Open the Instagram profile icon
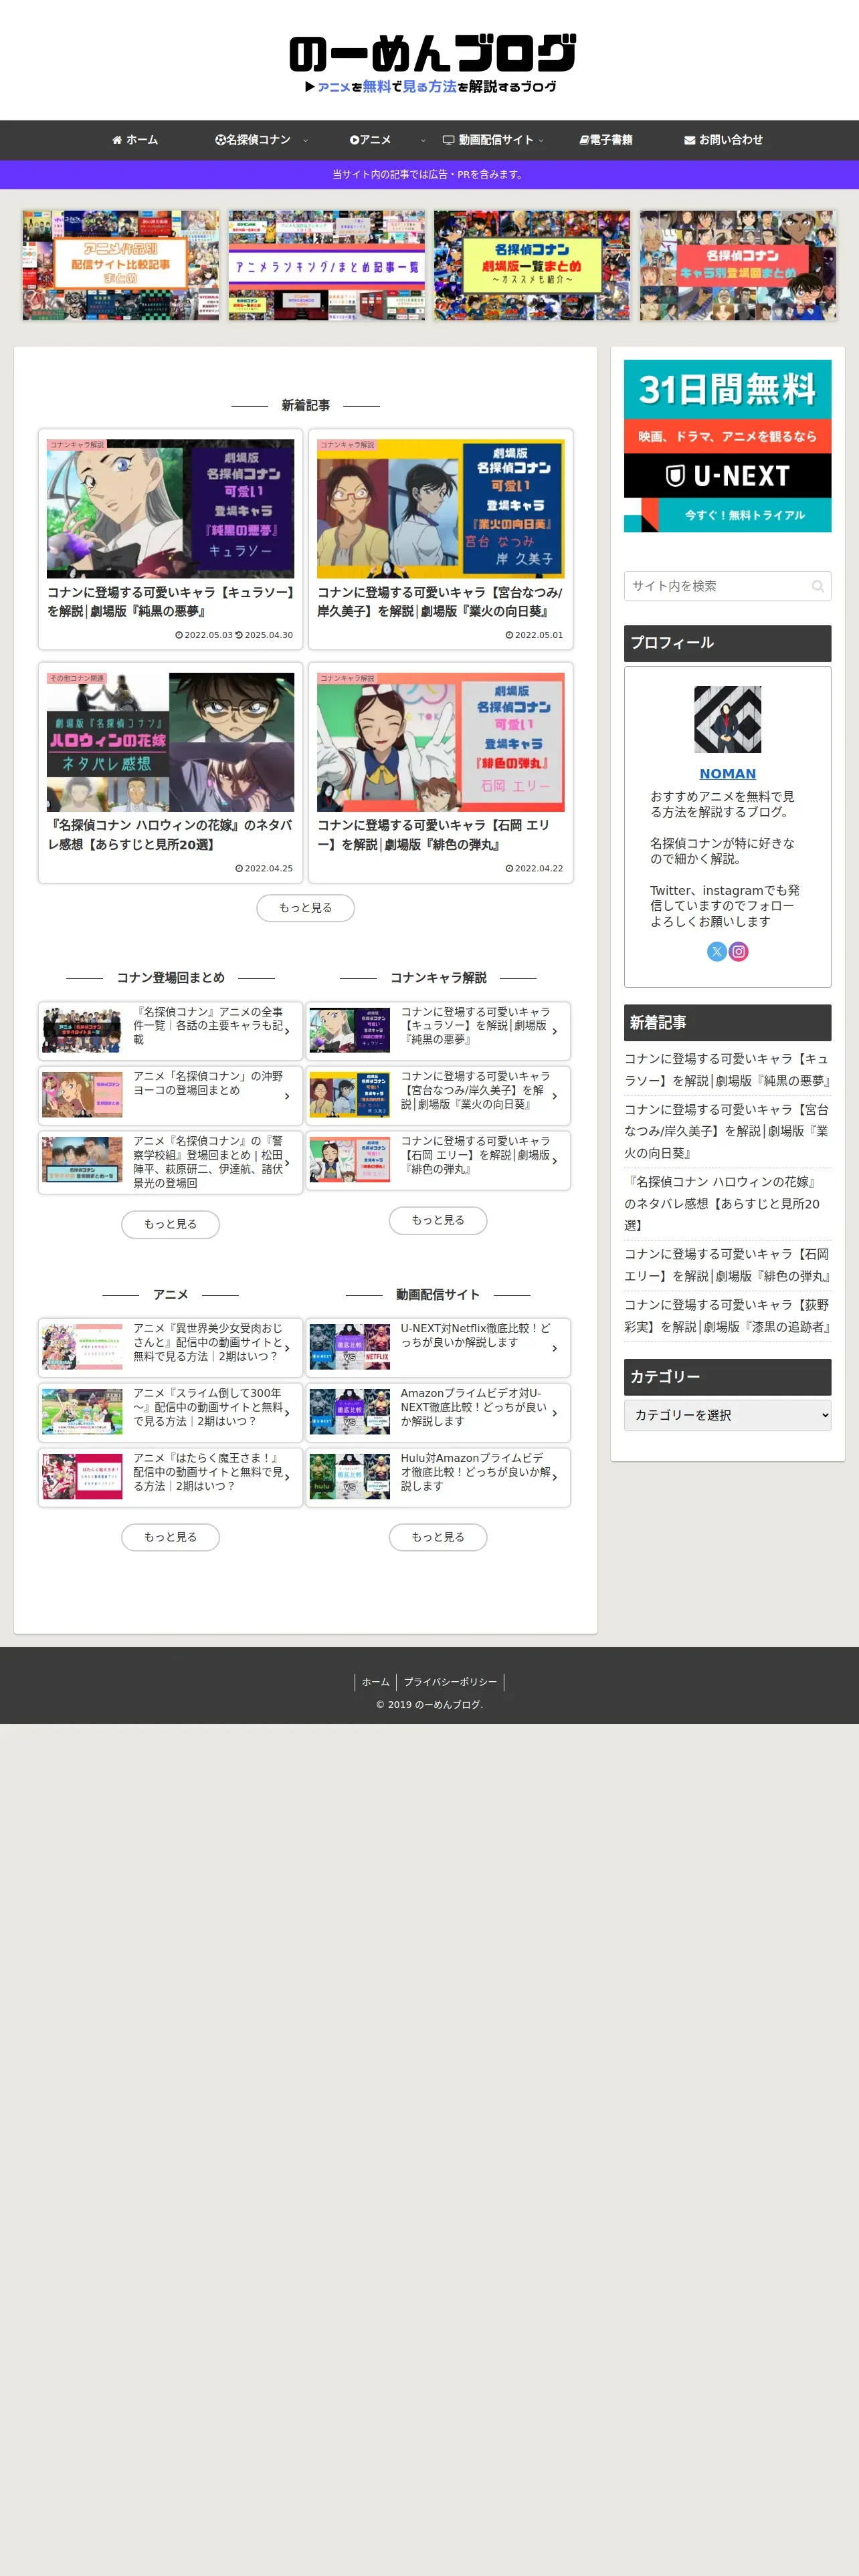This screenshot has height=2576, width=859. coord(738,951)
